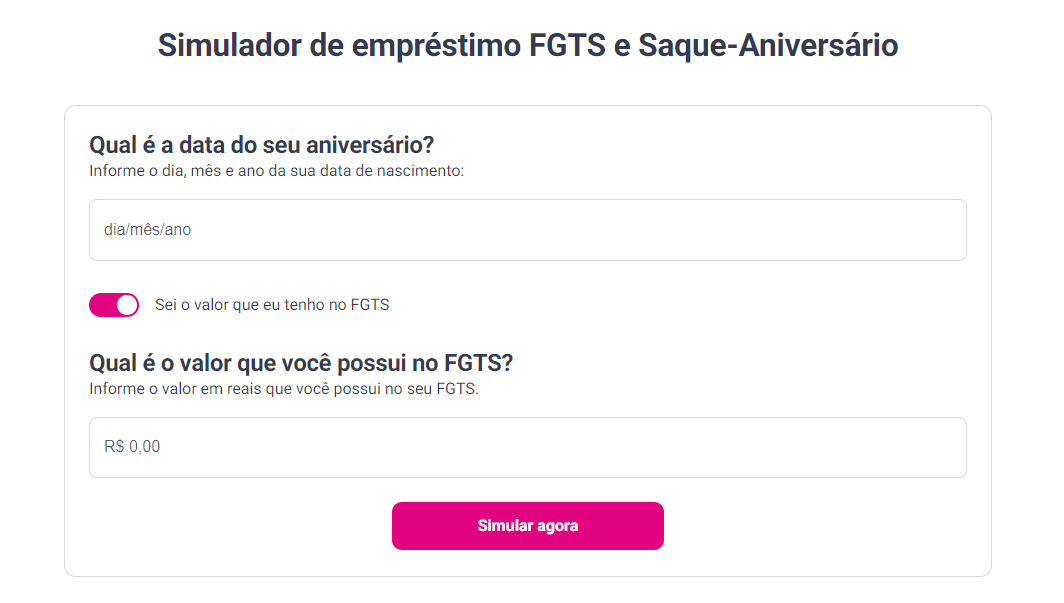Image resolution: width=1064 pixels, height=603 pixels.
Task: Focus the "R$ 0,00" FGTS value field
Action: click(x=527, y=447)
